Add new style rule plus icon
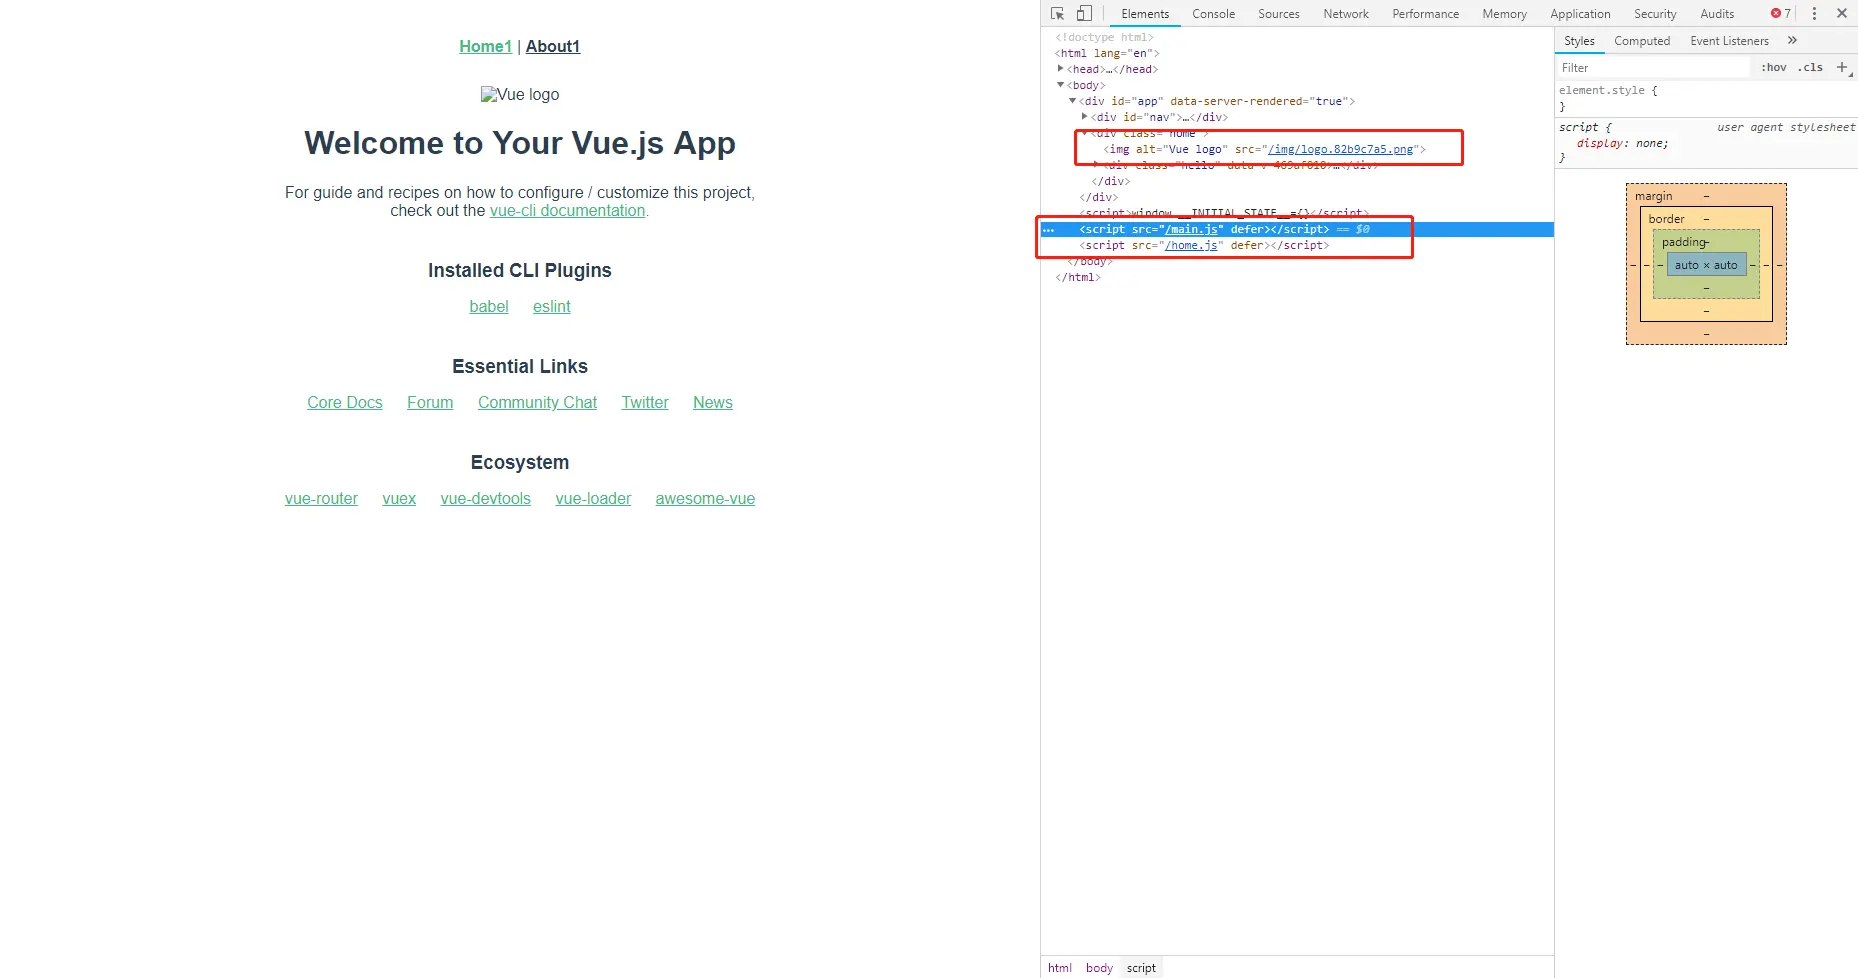 1842,68
